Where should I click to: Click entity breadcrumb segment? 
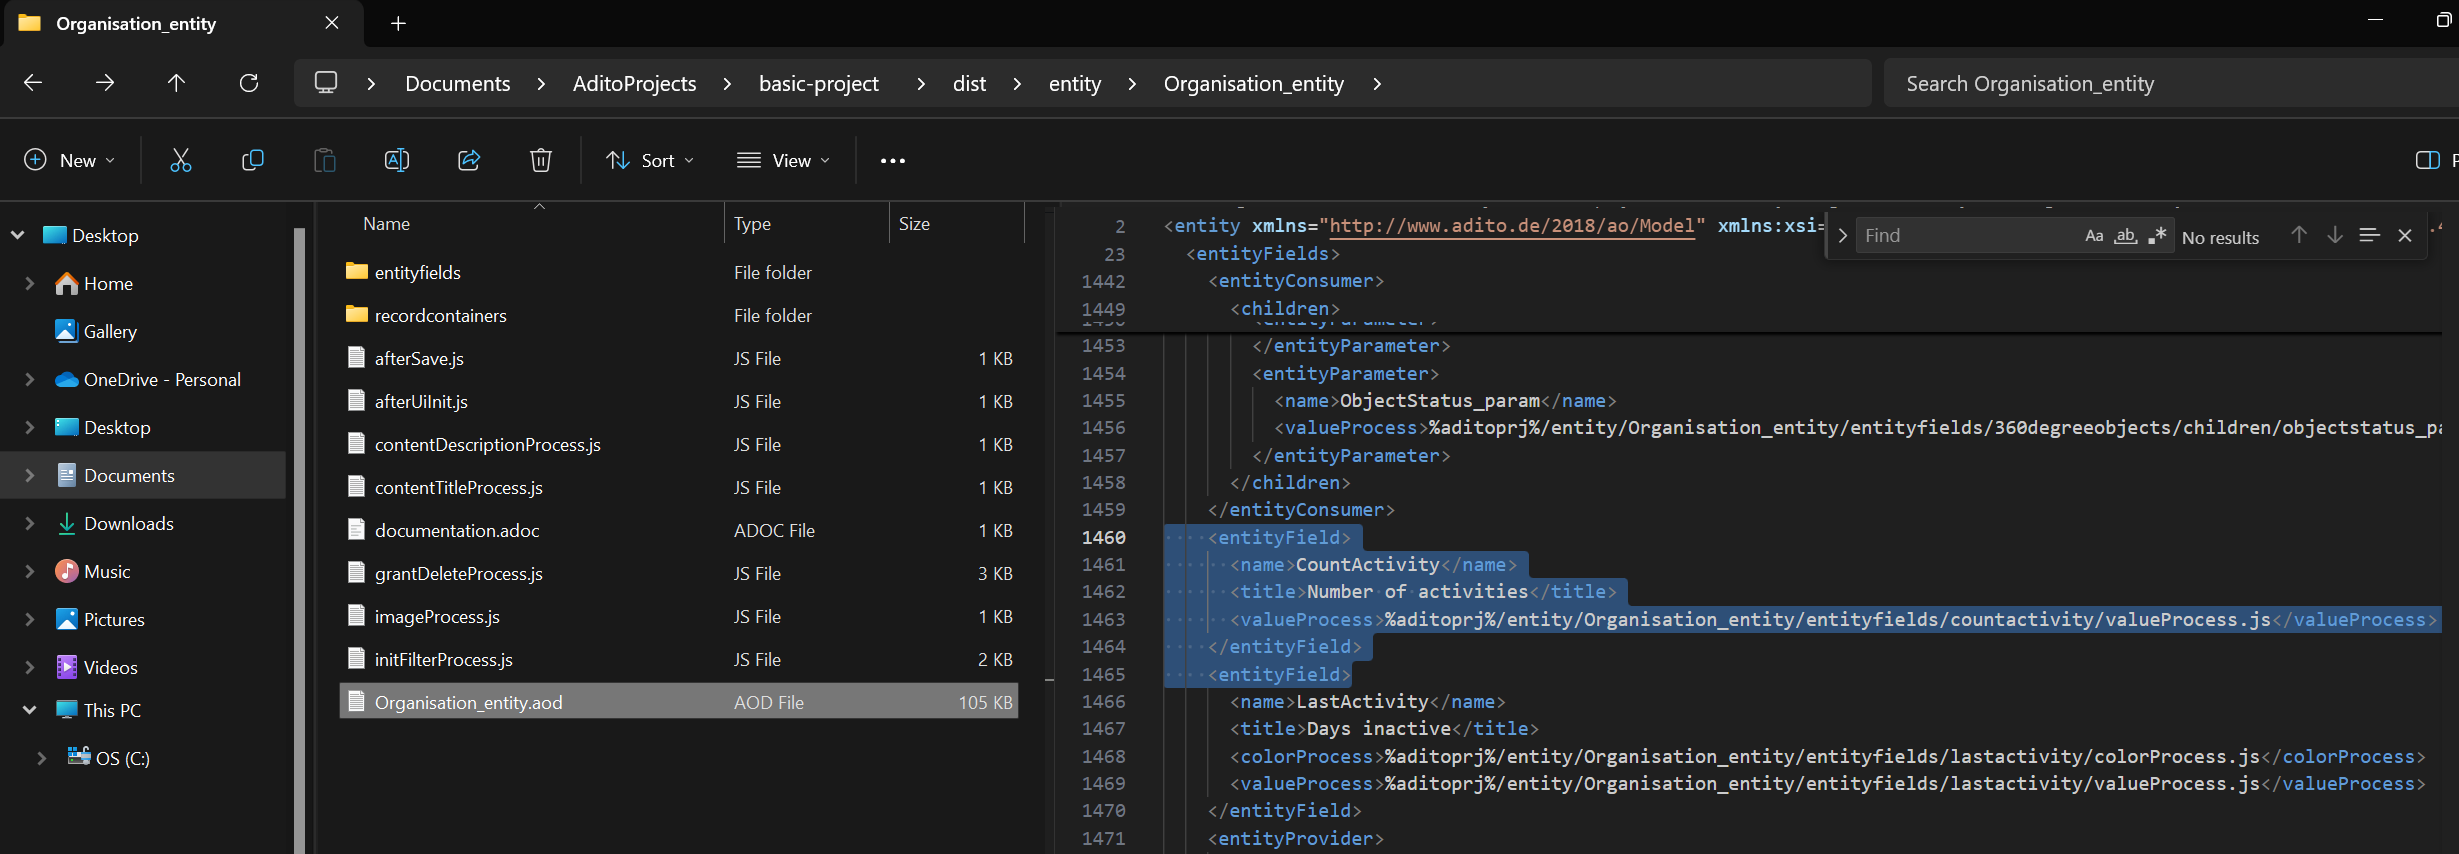point(1075,84)
